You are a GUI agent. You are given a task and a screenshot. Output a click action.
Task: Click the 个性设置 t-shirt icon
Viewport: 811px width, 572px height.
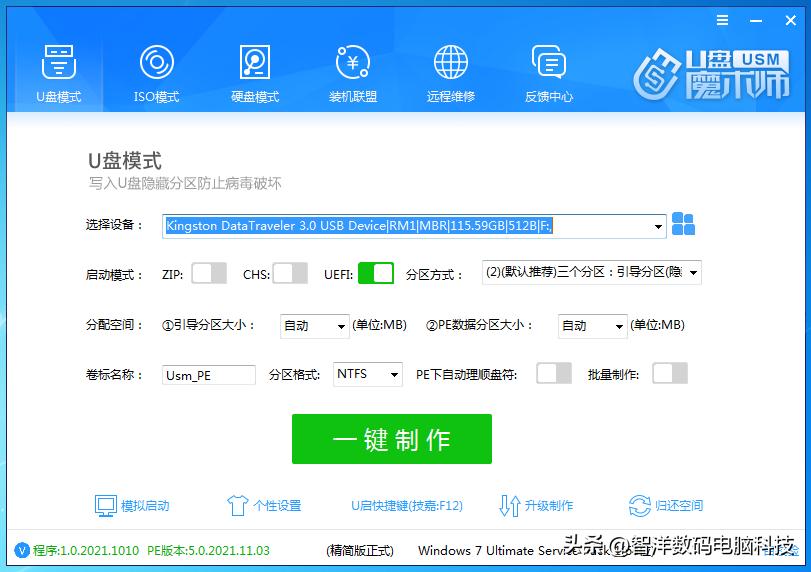pyautogui.click(x=238, y=505)
